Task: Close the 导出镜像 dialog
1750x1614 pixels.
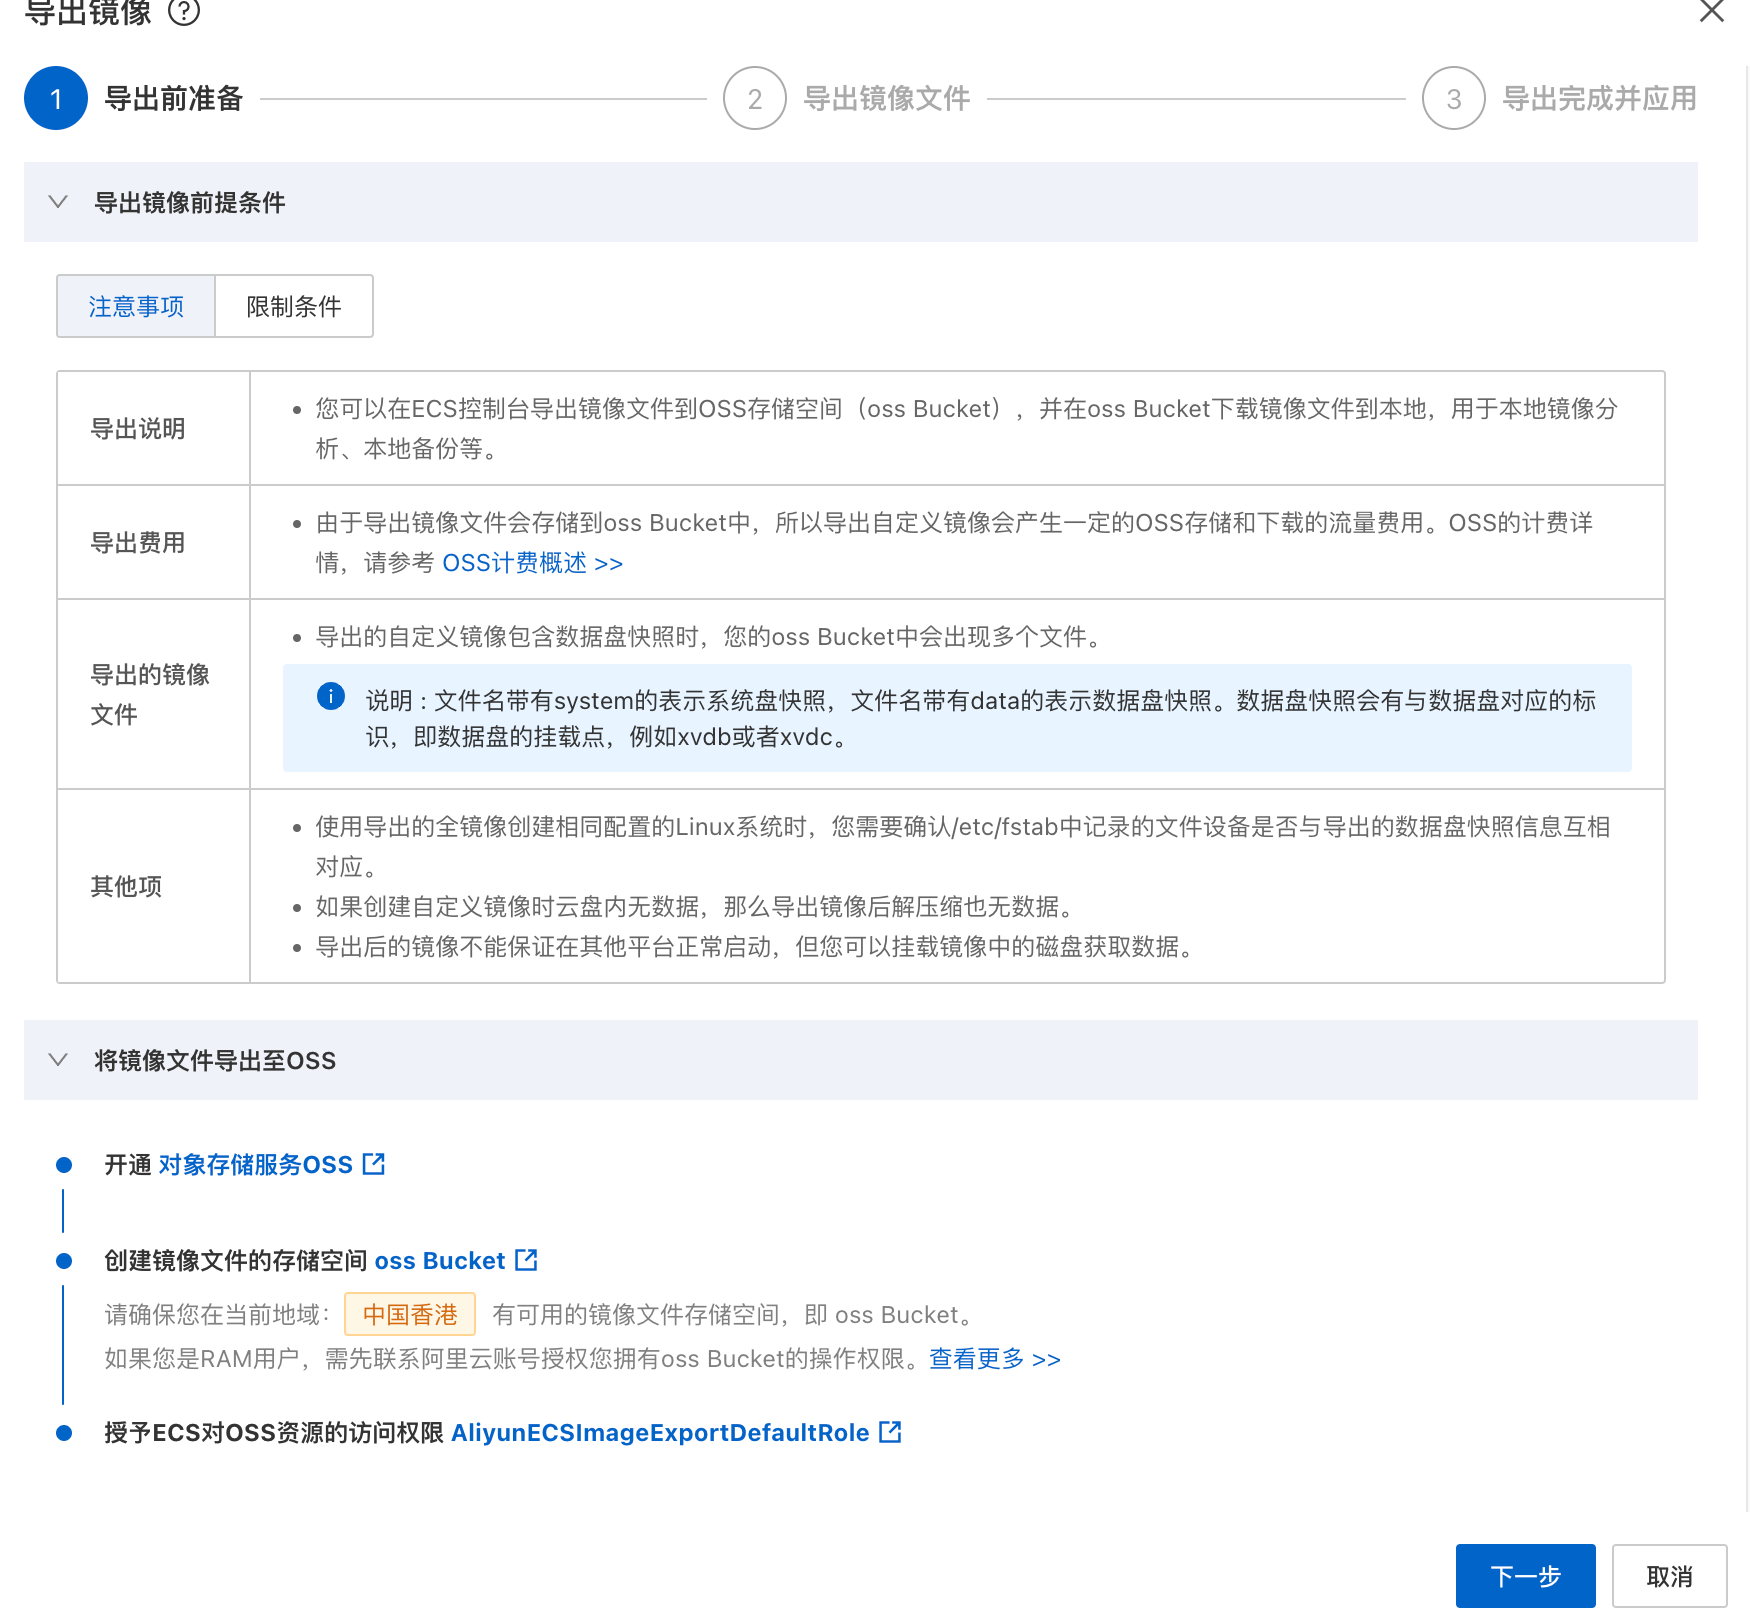Action: tap(1712, 11)
